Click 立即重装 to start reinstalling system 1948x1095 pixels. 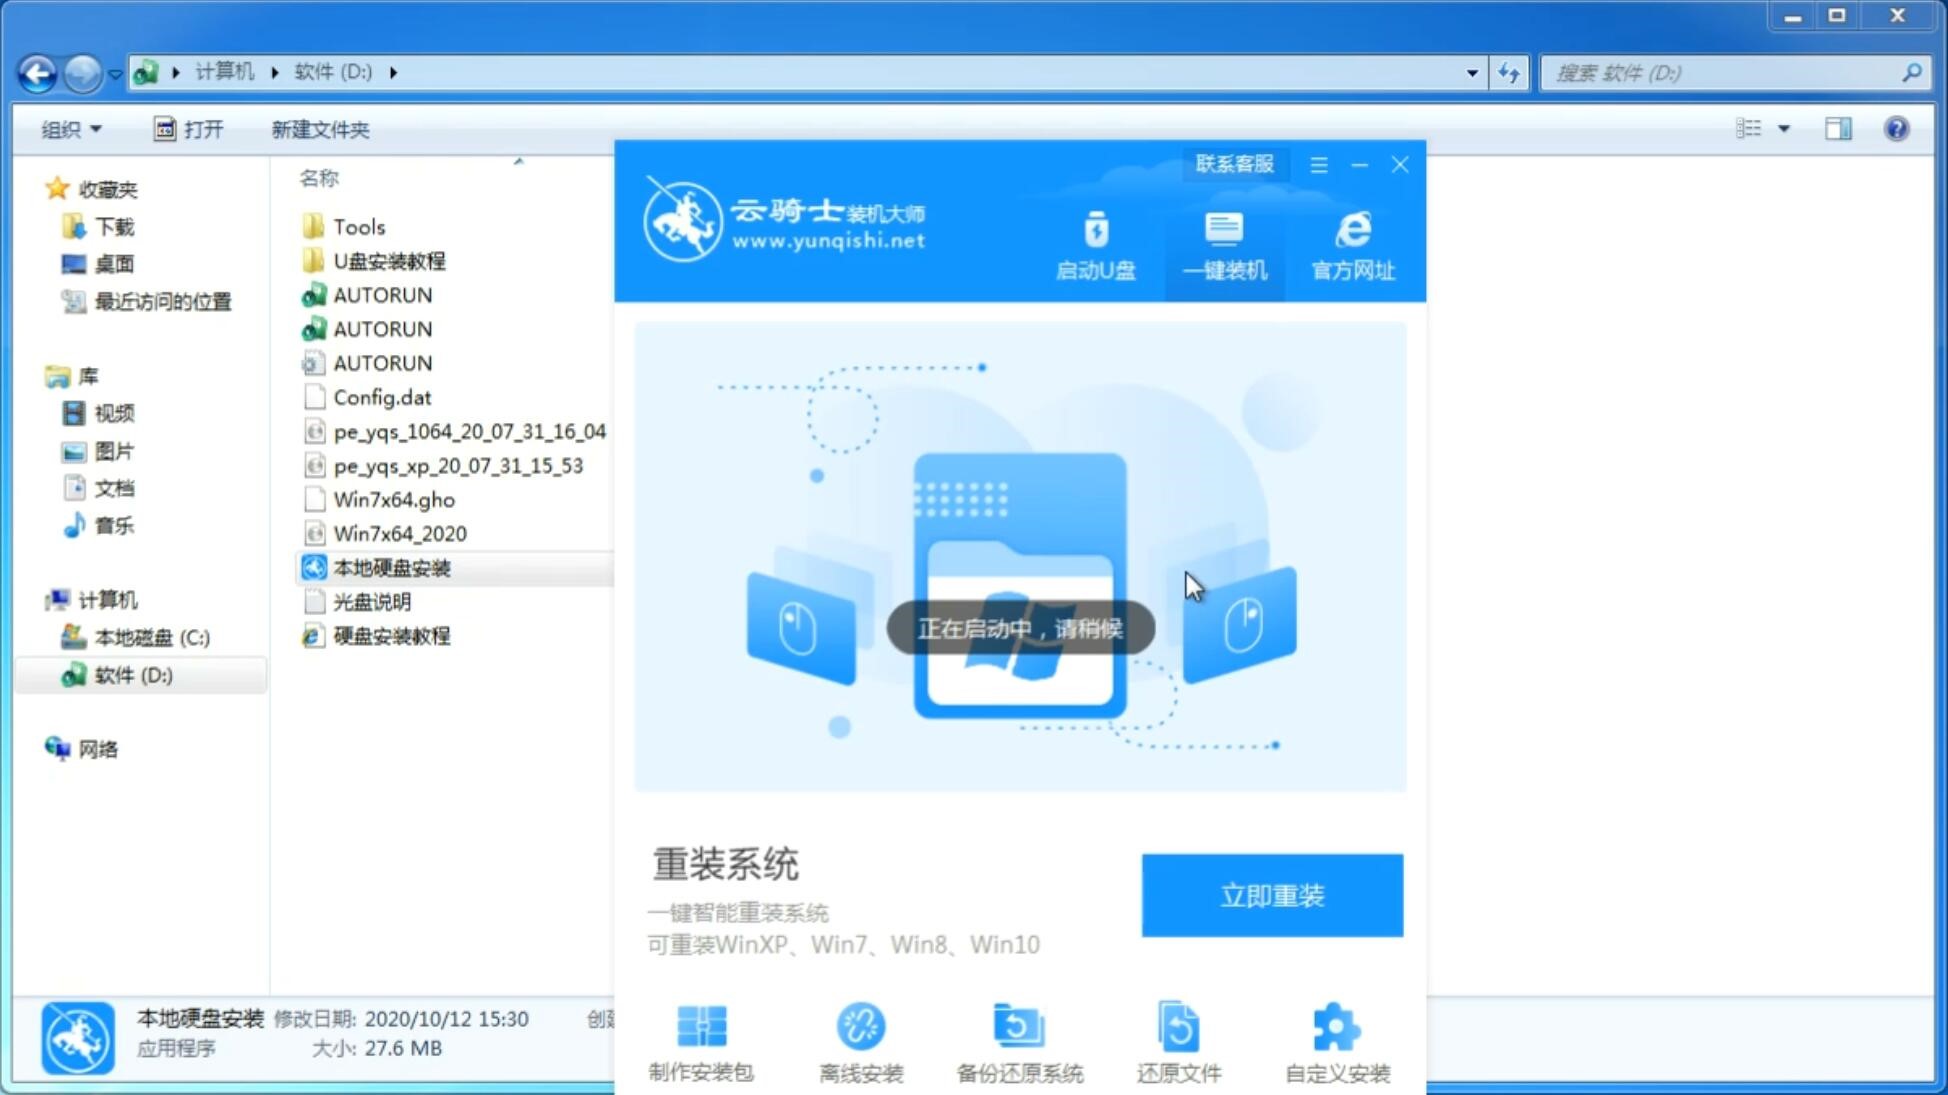[1272, 894]
